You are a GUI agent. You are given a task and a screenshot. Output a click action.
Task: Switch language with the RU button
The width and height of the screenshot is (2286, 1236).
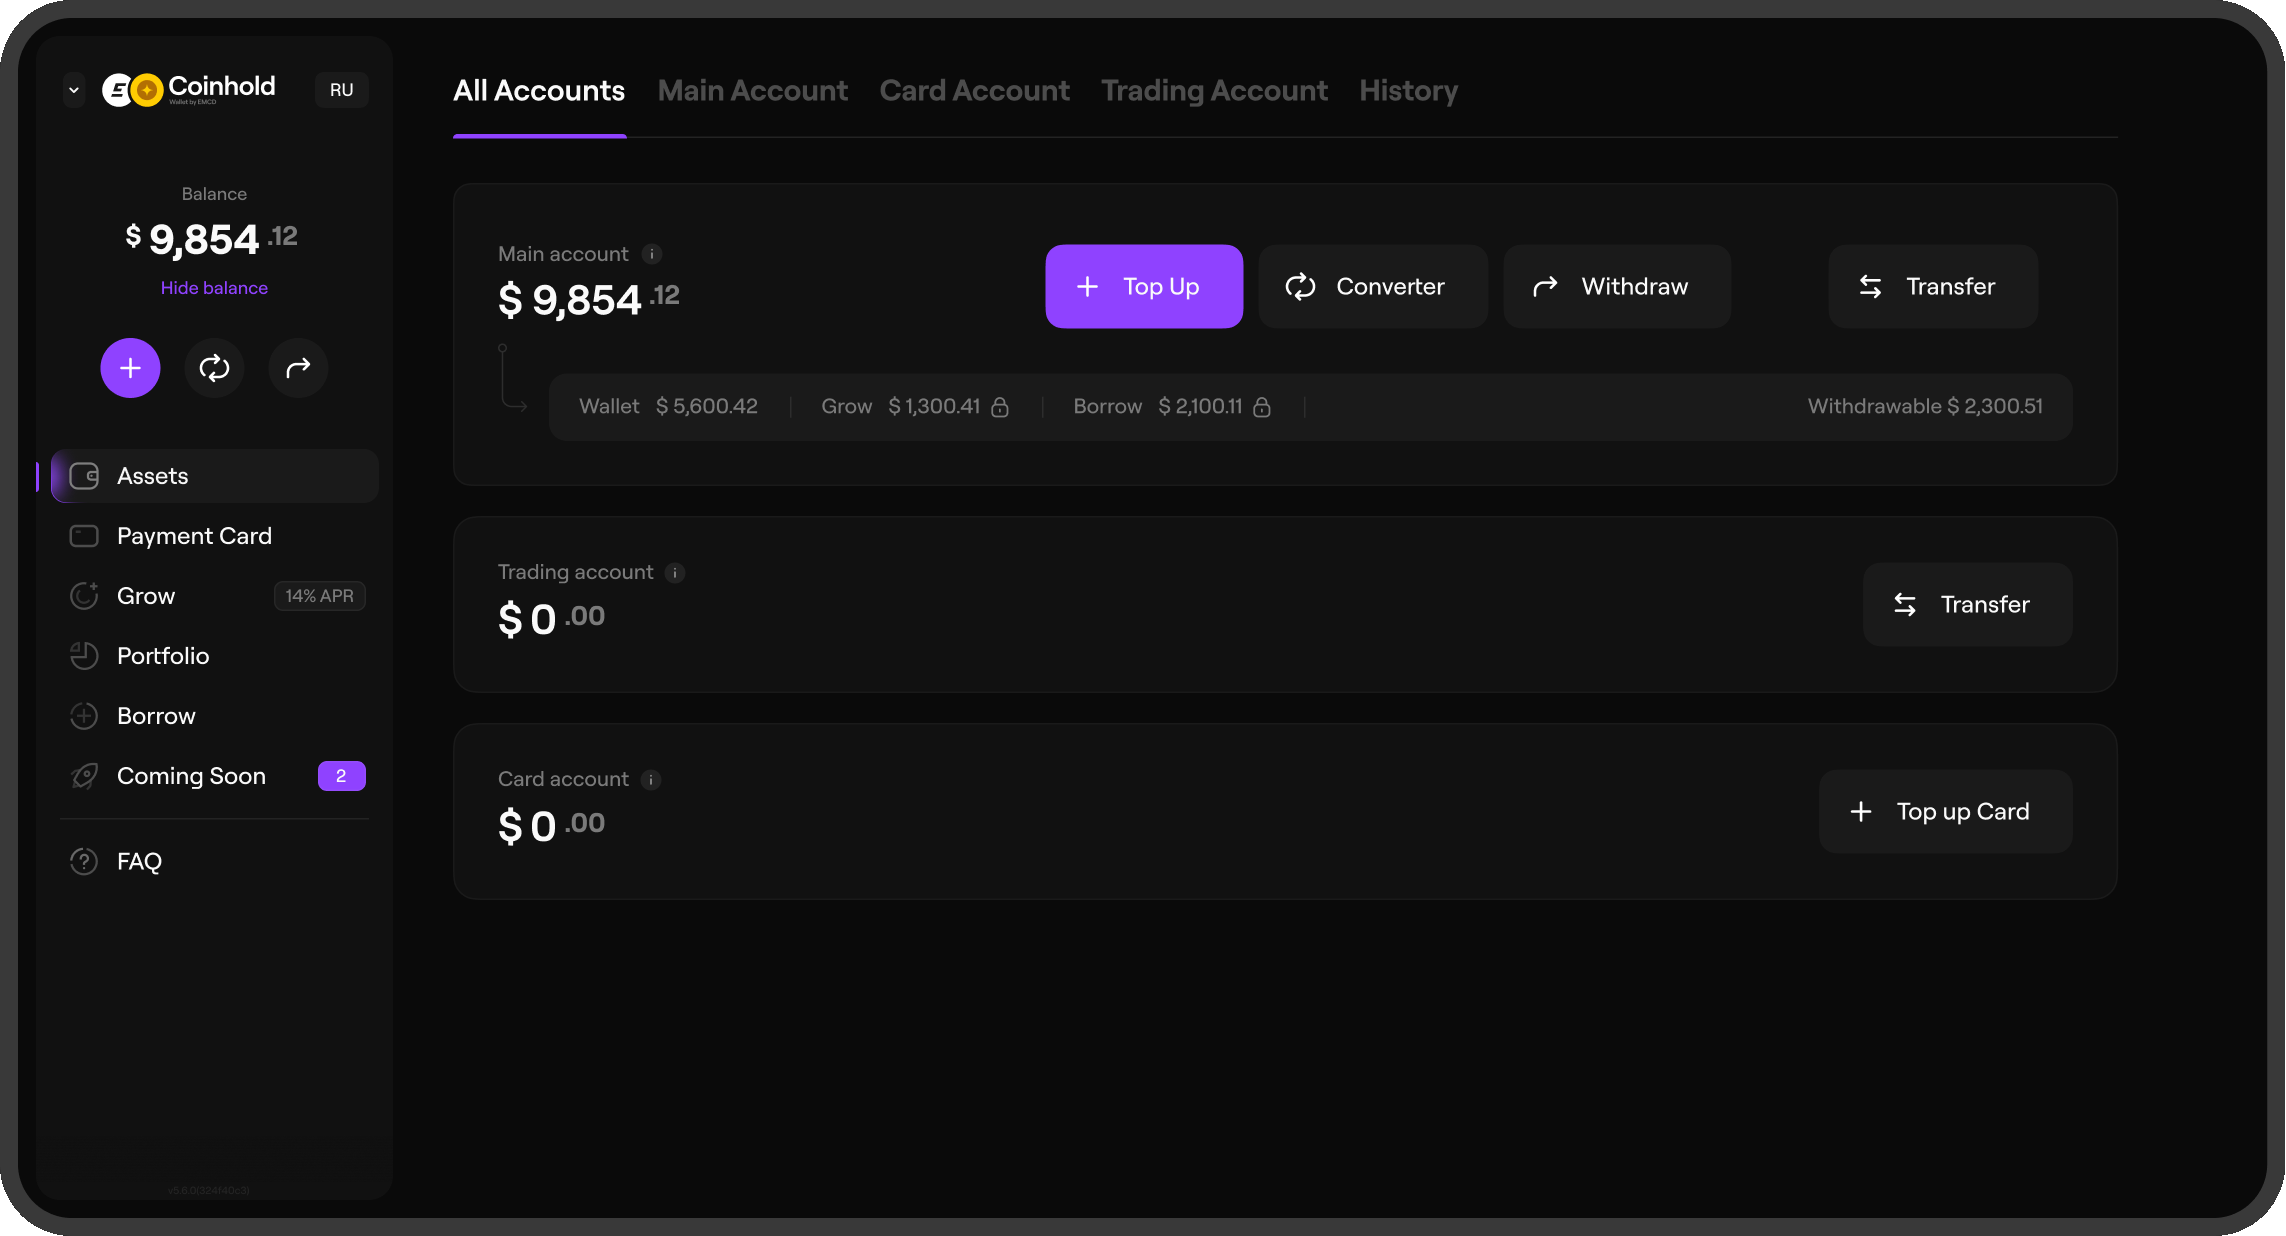click(342, 90)
